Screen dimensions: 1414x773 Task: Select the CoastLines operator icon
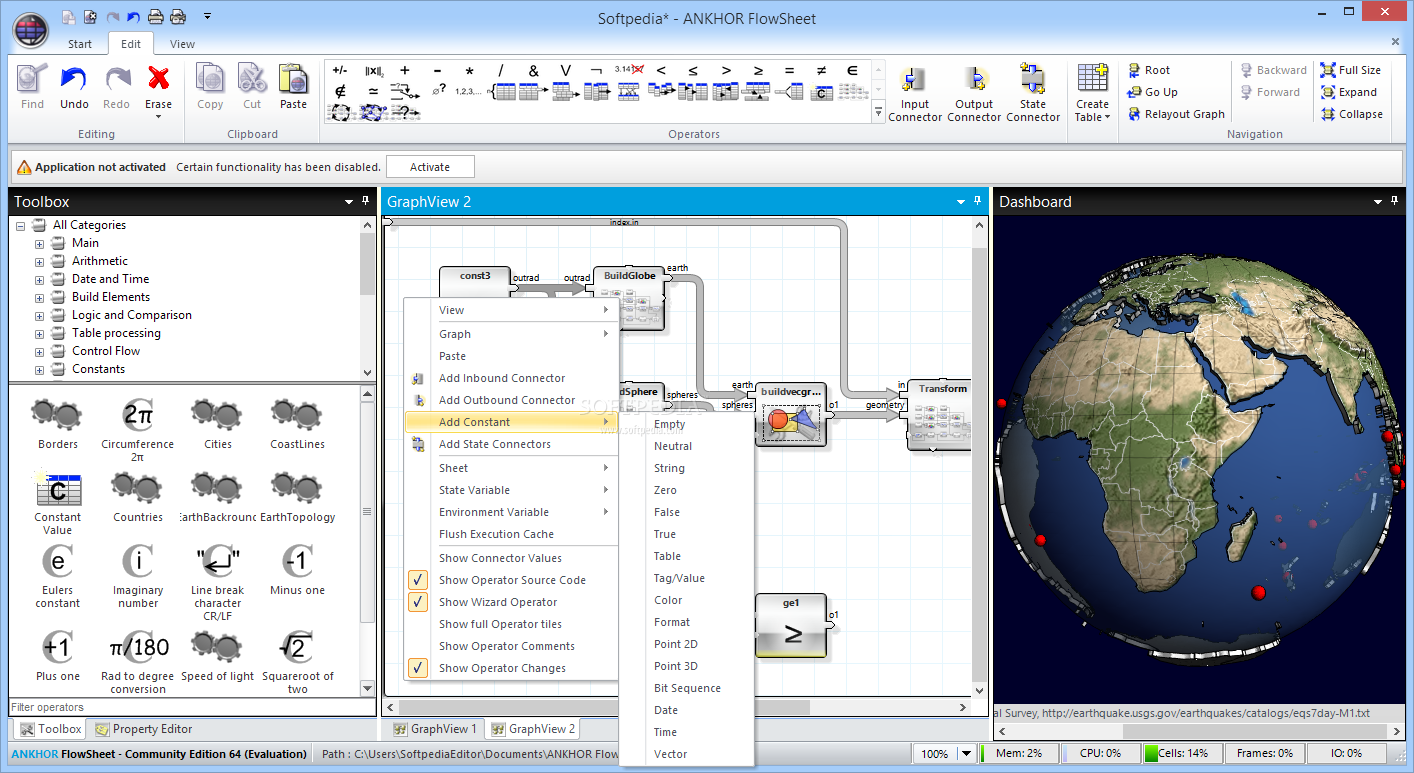(297, 413)
